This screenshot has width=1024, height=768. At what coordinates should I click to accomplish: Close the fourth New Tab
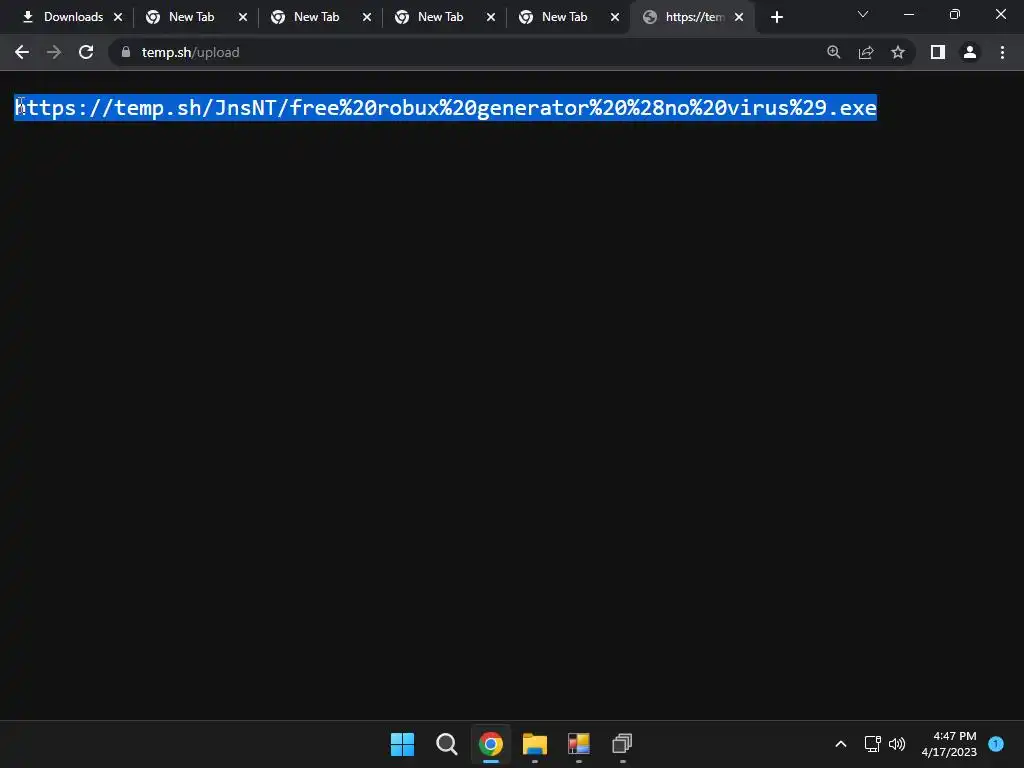click(615, 17)
